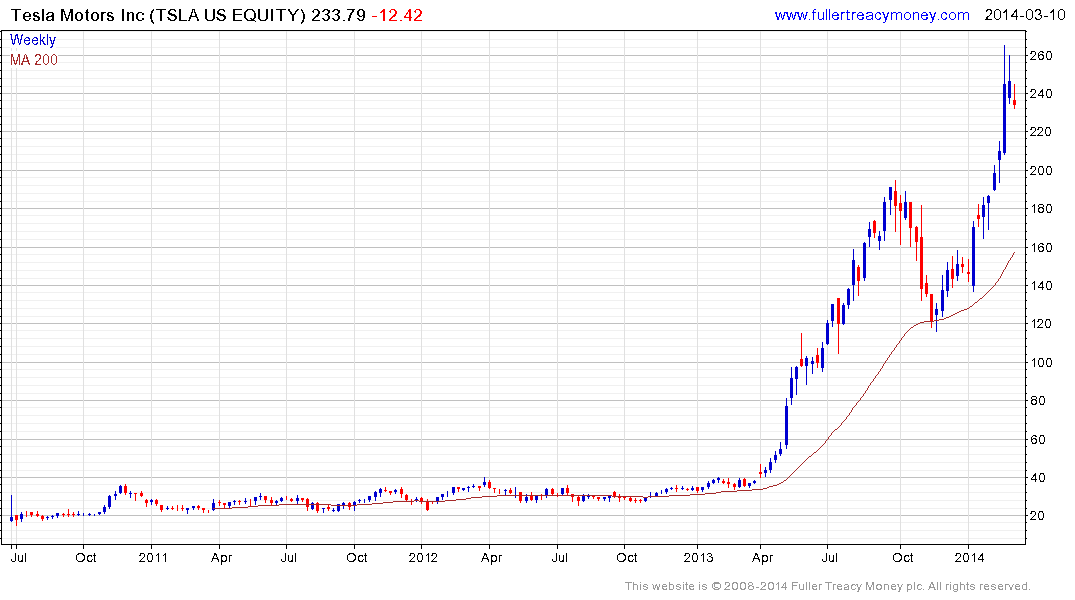1075x600 pixels.
Task: Click the Tesla Motors Inc chart title
Action: (x=158, y=15)
